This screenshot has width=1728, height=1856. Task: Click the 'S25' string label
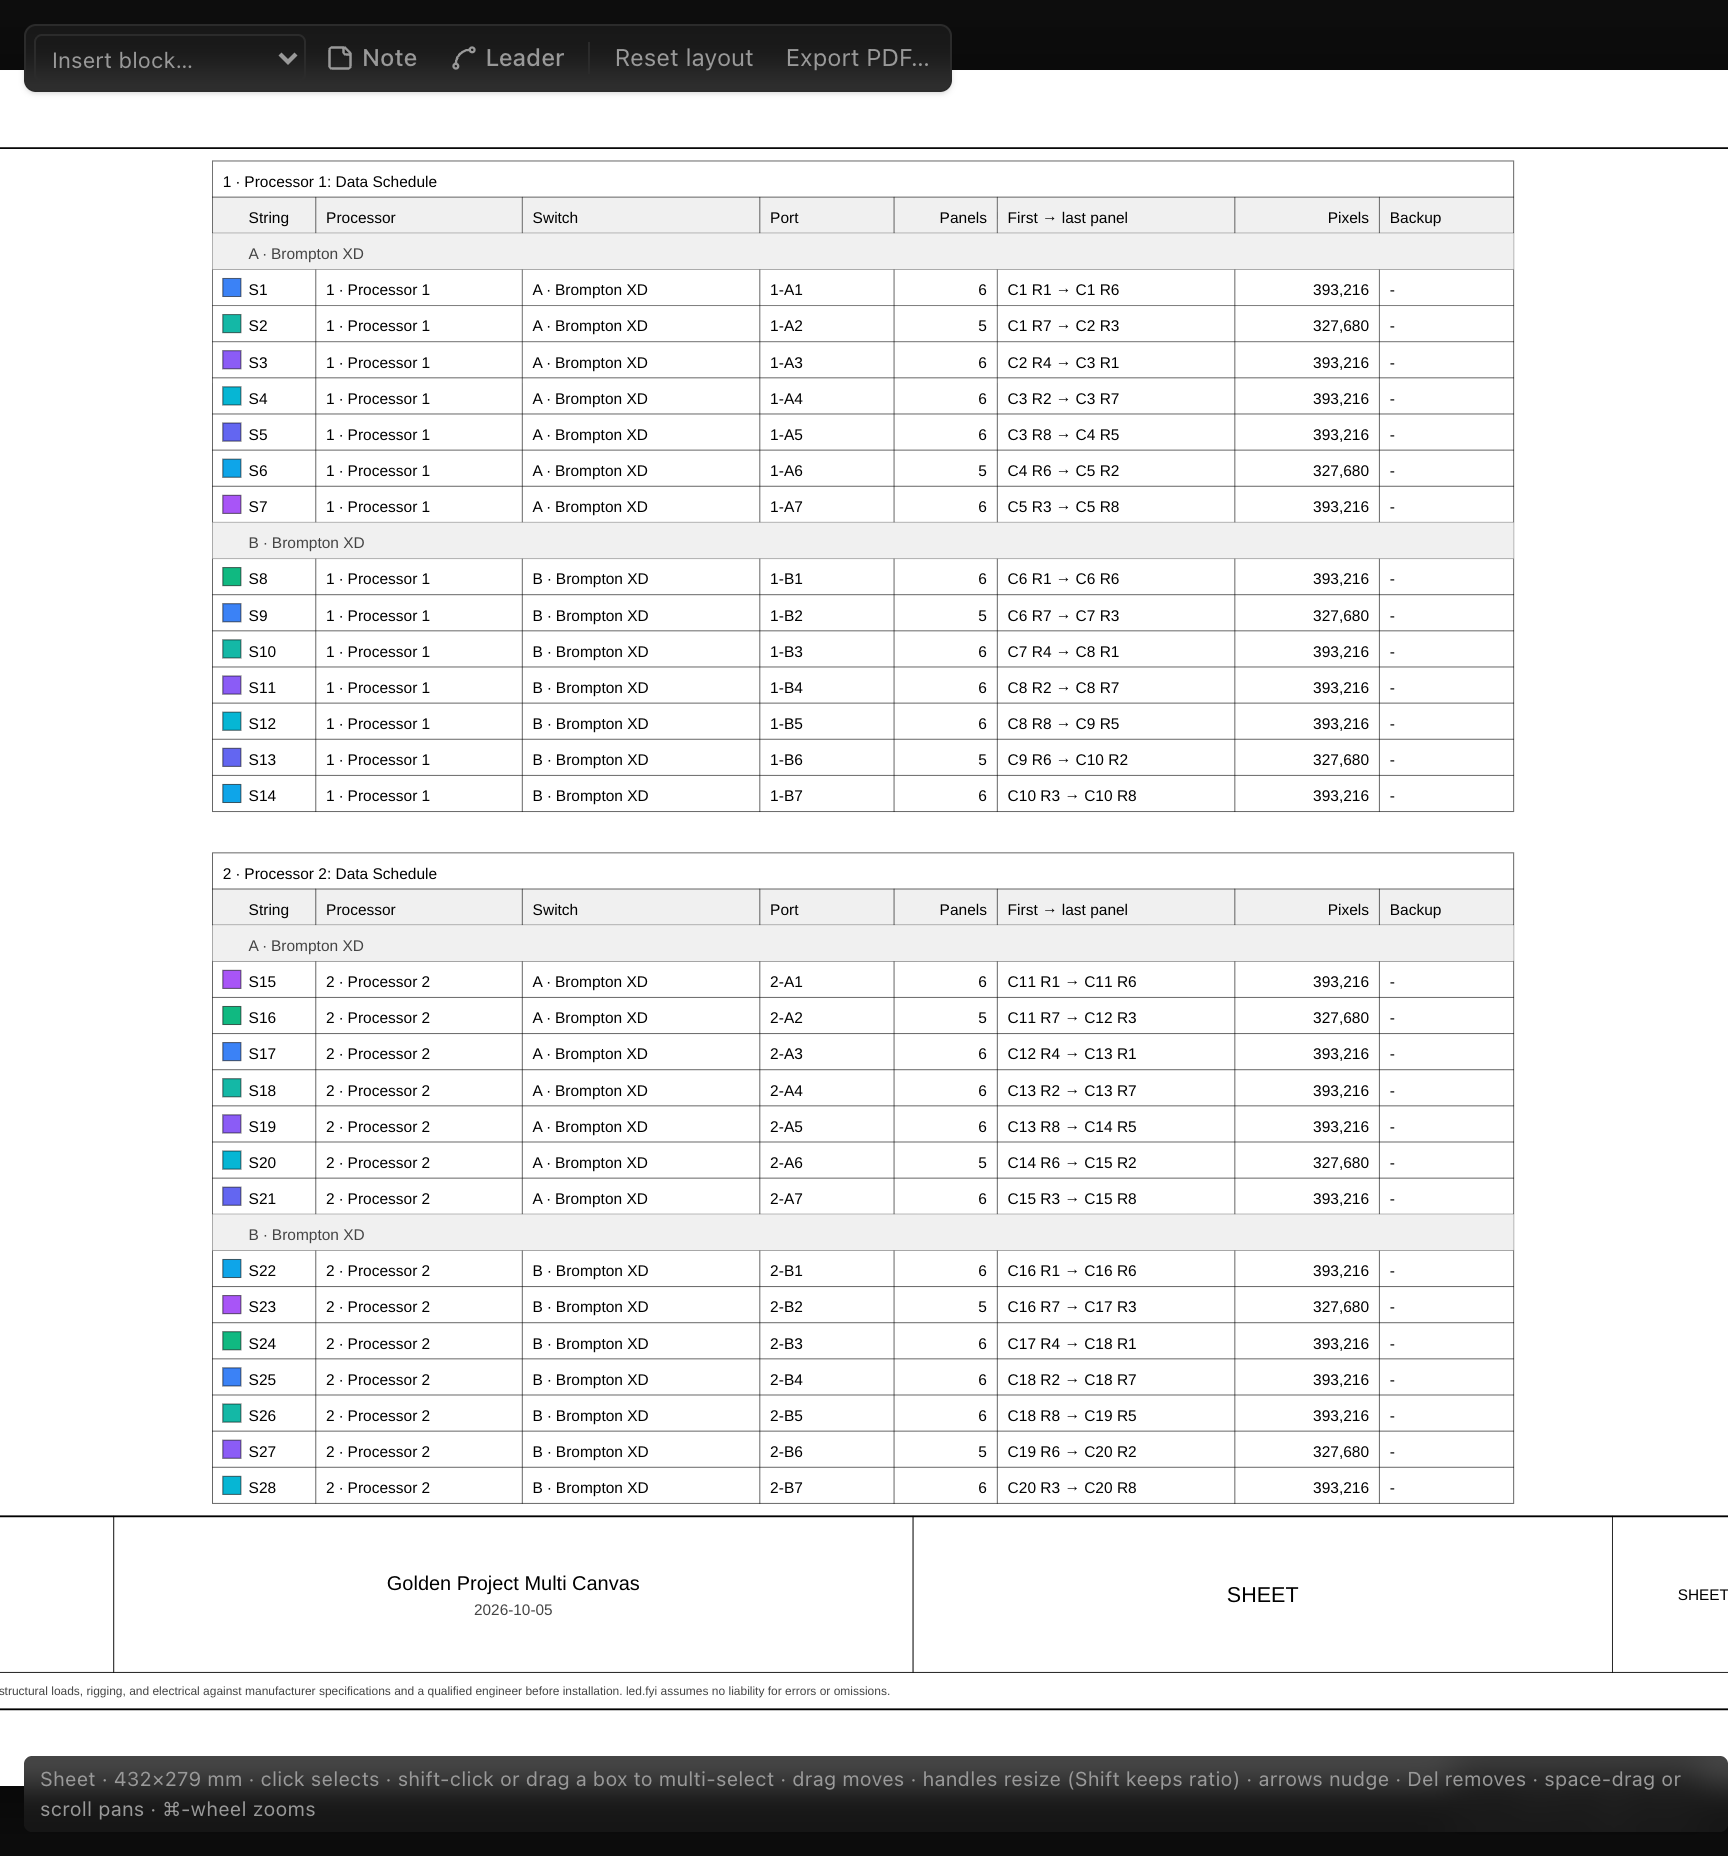[262, 1380]
